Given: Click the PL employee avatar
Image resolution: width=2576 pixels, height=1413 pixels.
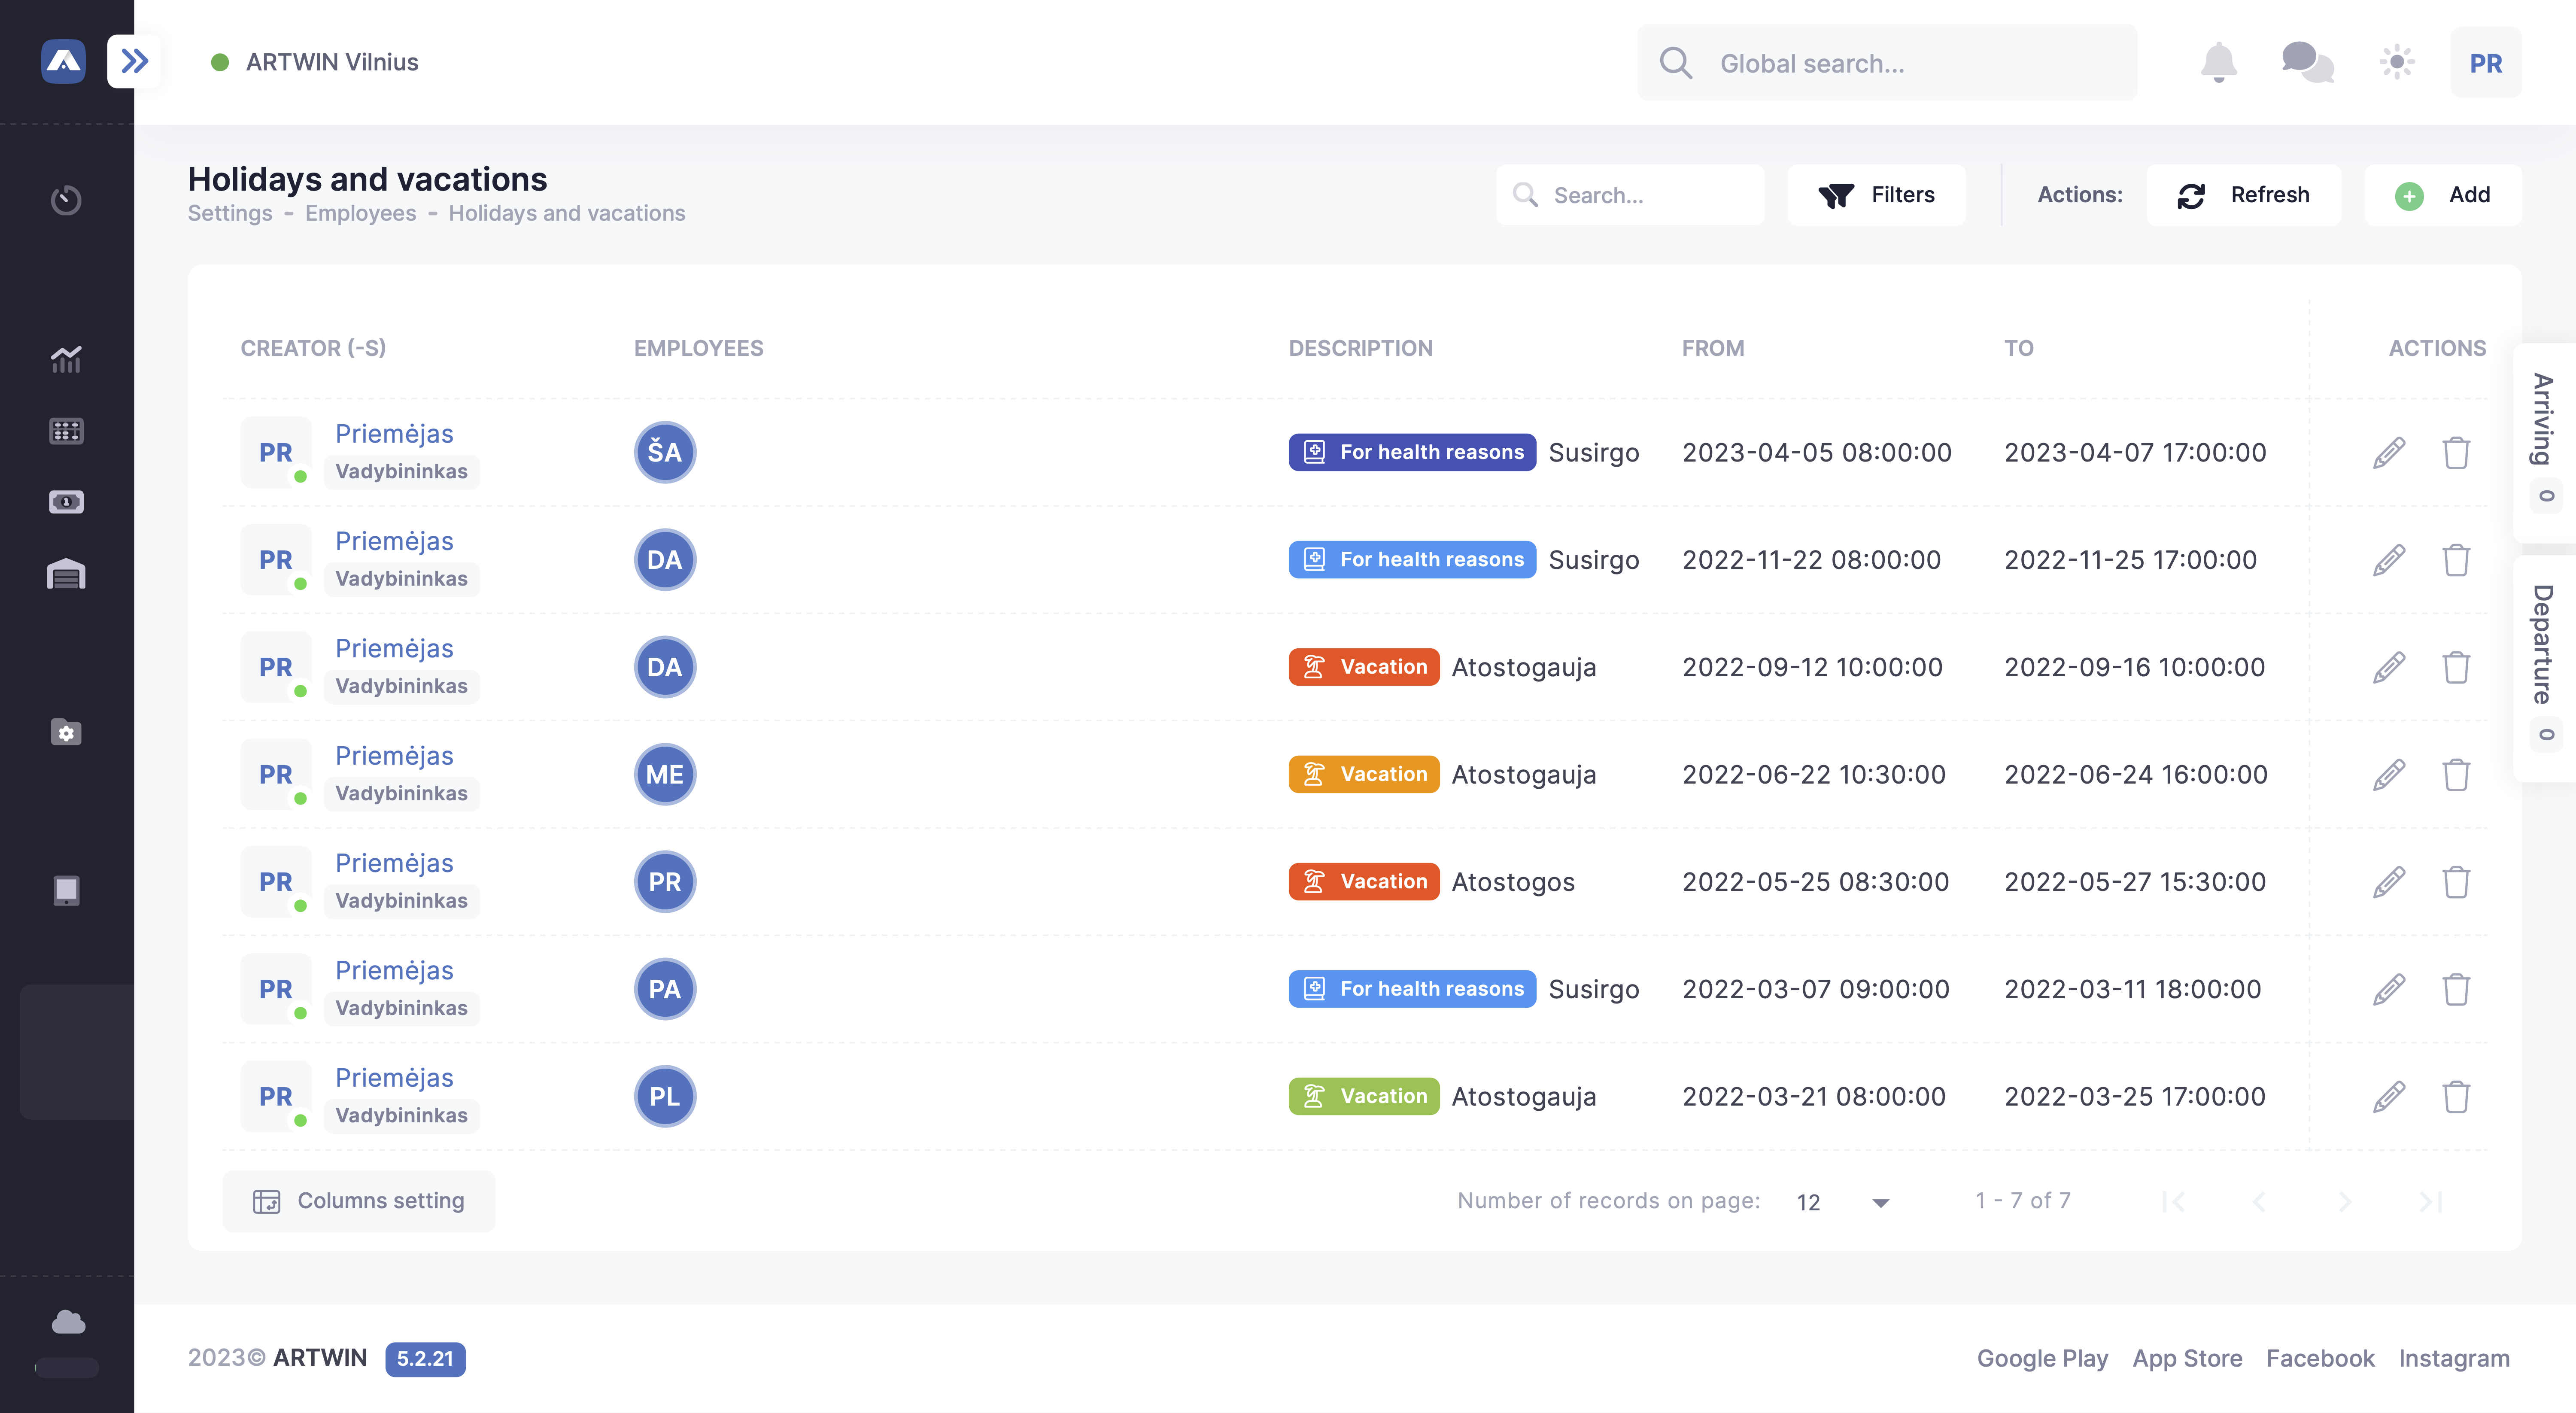Looking at the screenshot, I should [x=665, y=1096].
